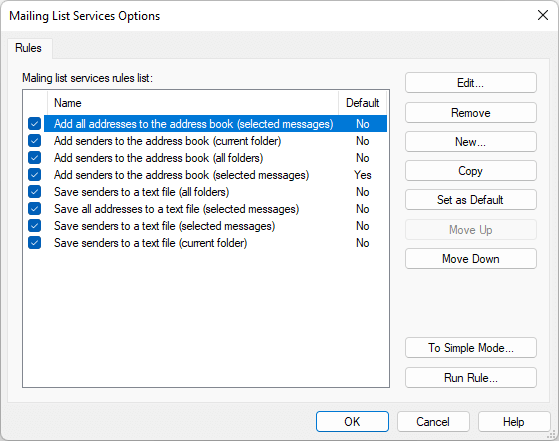Screen dimensions: 559x441
Task: Copy the selected rule
Action: (471, 171)
